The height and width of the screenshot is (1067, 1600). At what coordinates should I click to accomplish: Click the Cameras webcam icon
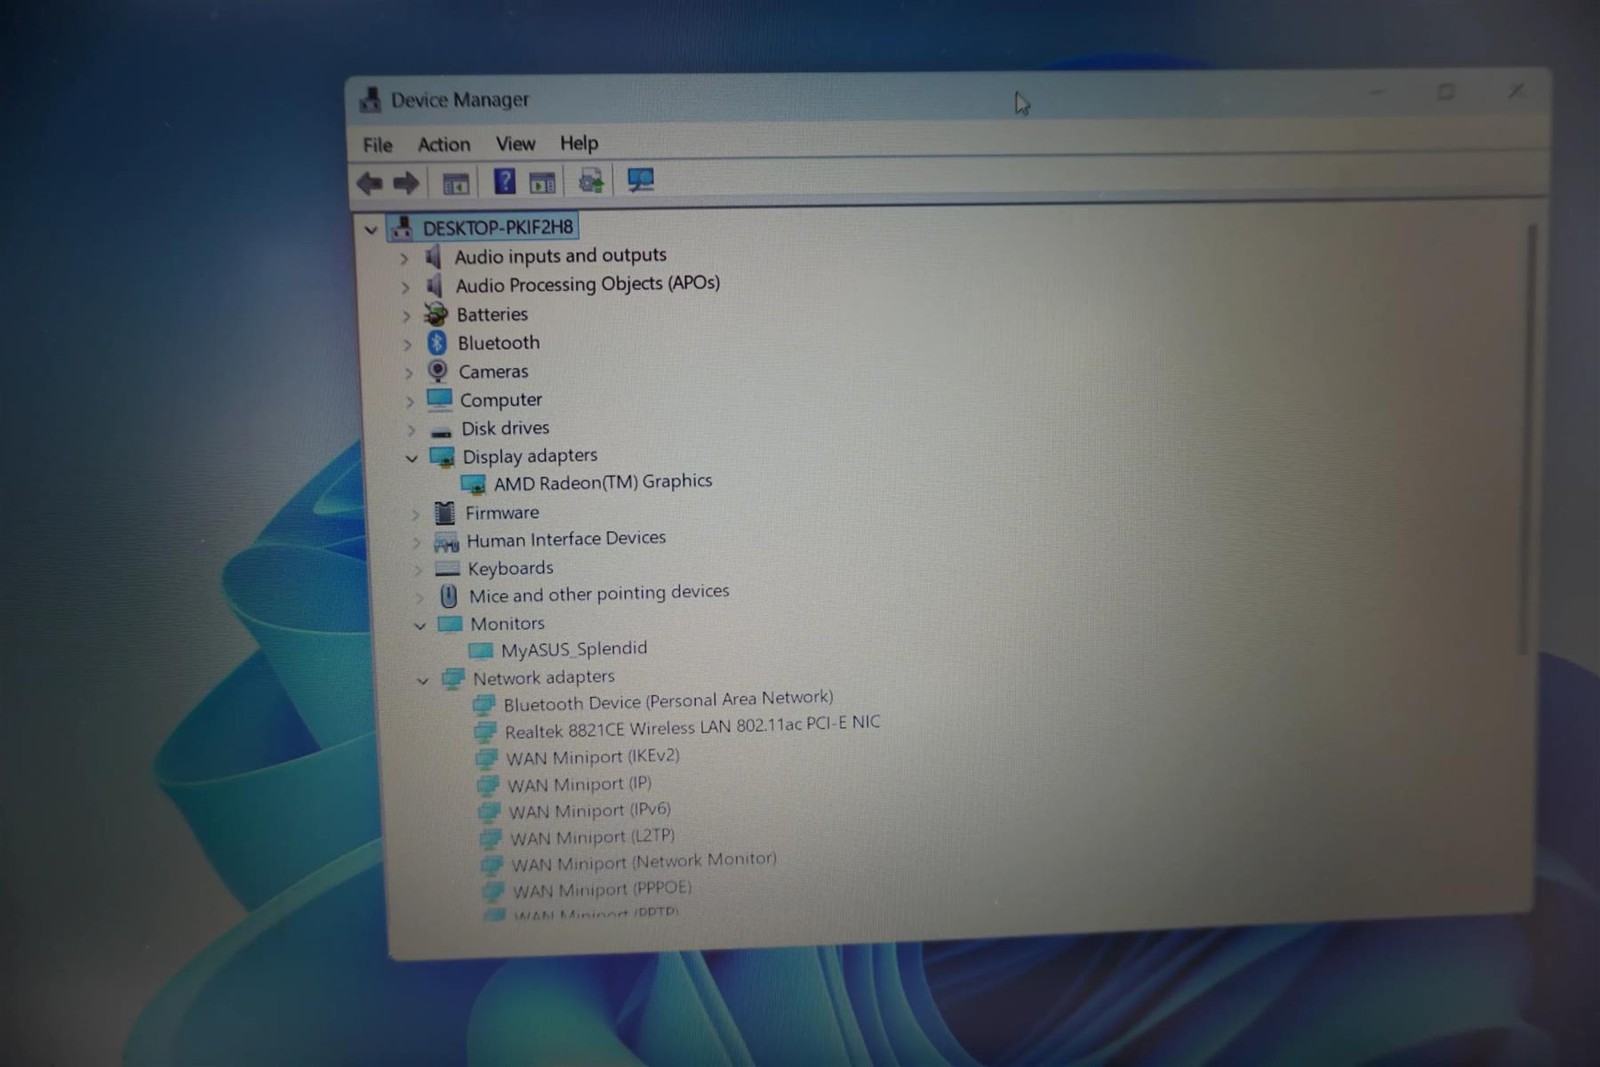[x=437, y=371]
